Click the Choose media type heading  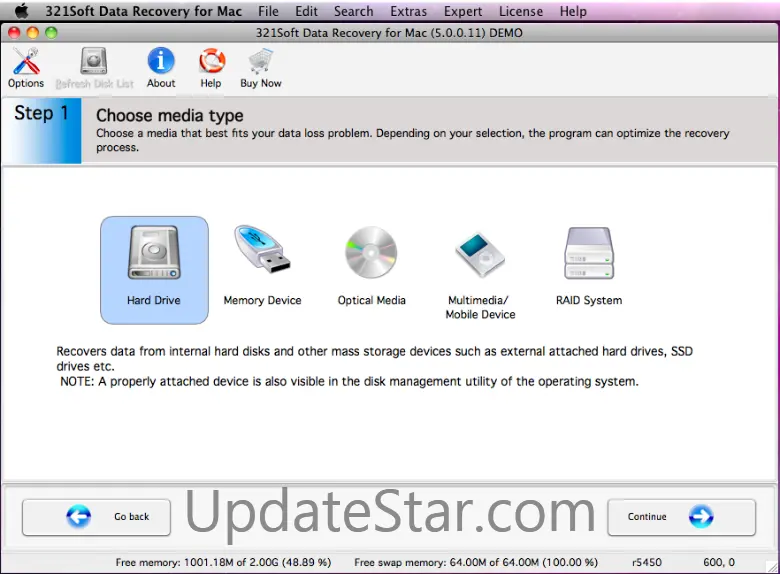(170, 115)
